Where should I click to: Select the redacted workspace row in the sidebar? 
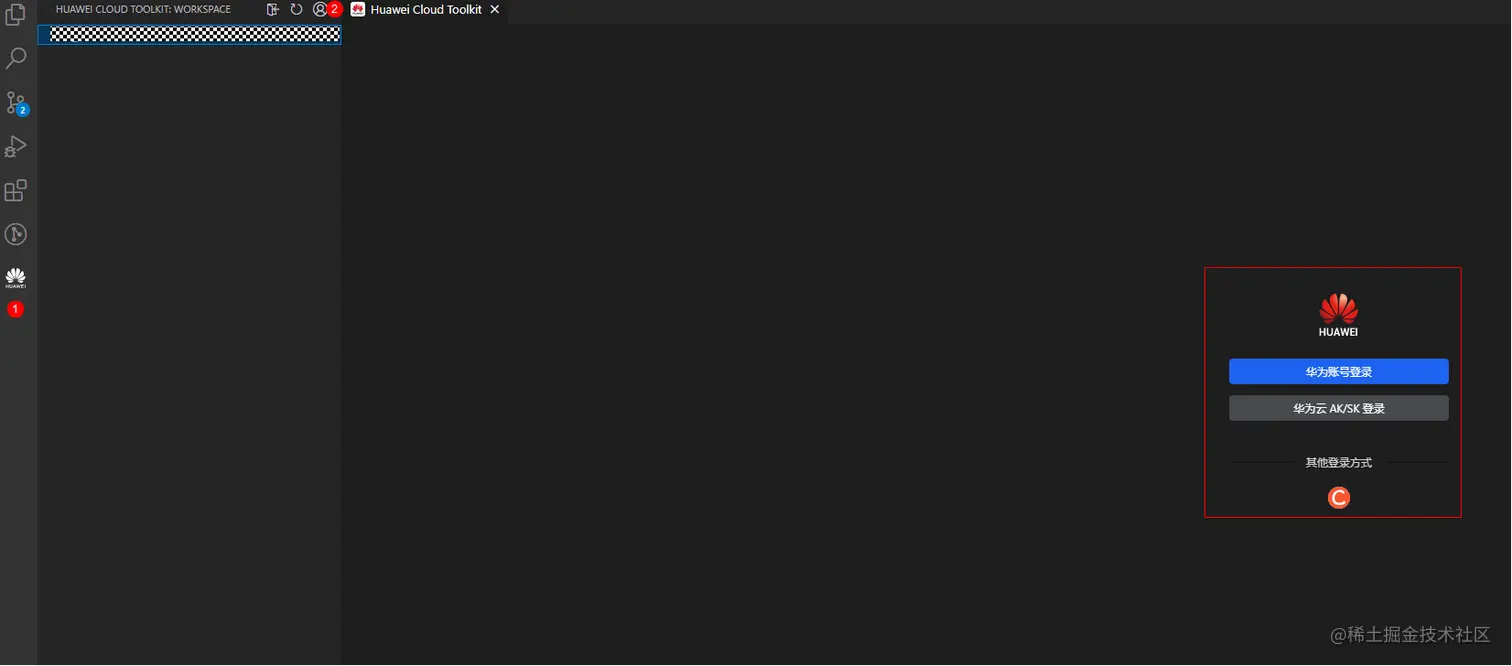189,34
